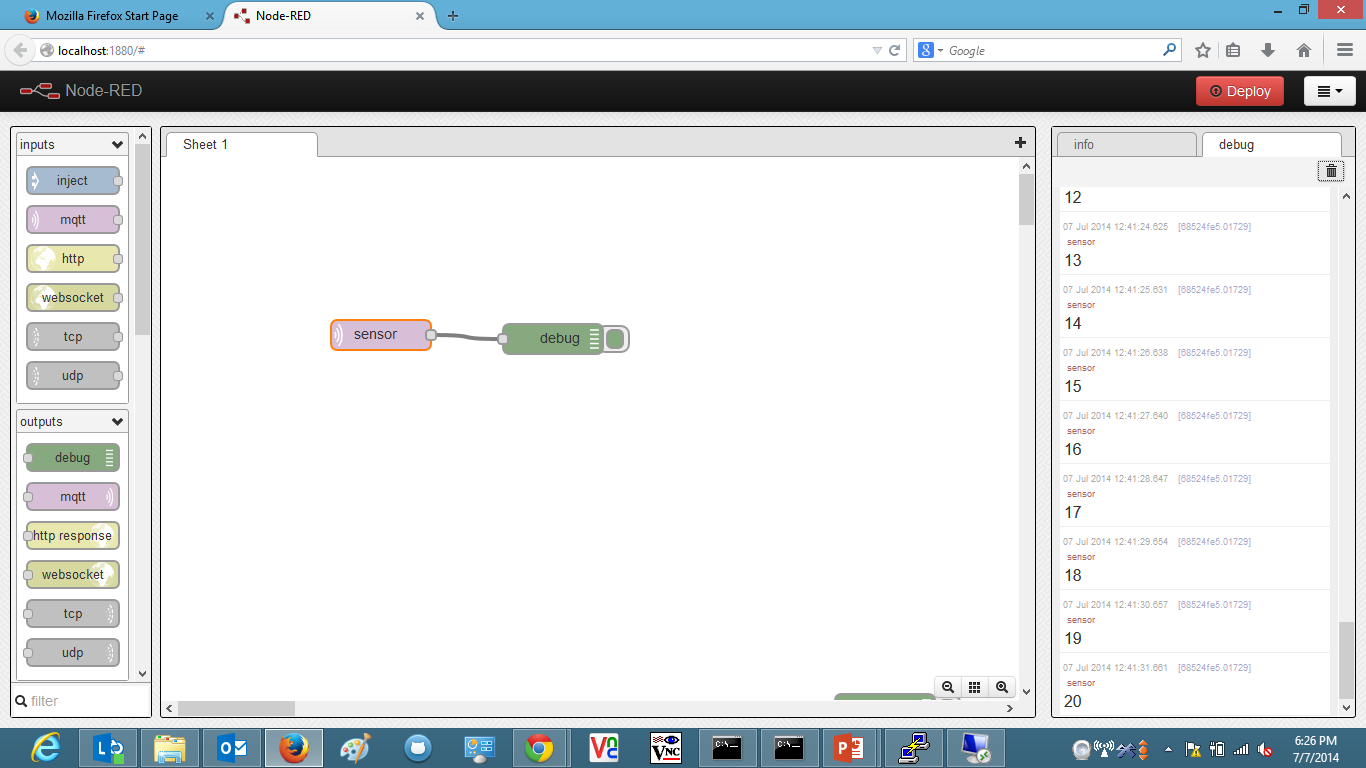Open the Firefox menu
Image resolution: width=1366 pixels, height=768 pixels.
click(x=1345, y=50)
